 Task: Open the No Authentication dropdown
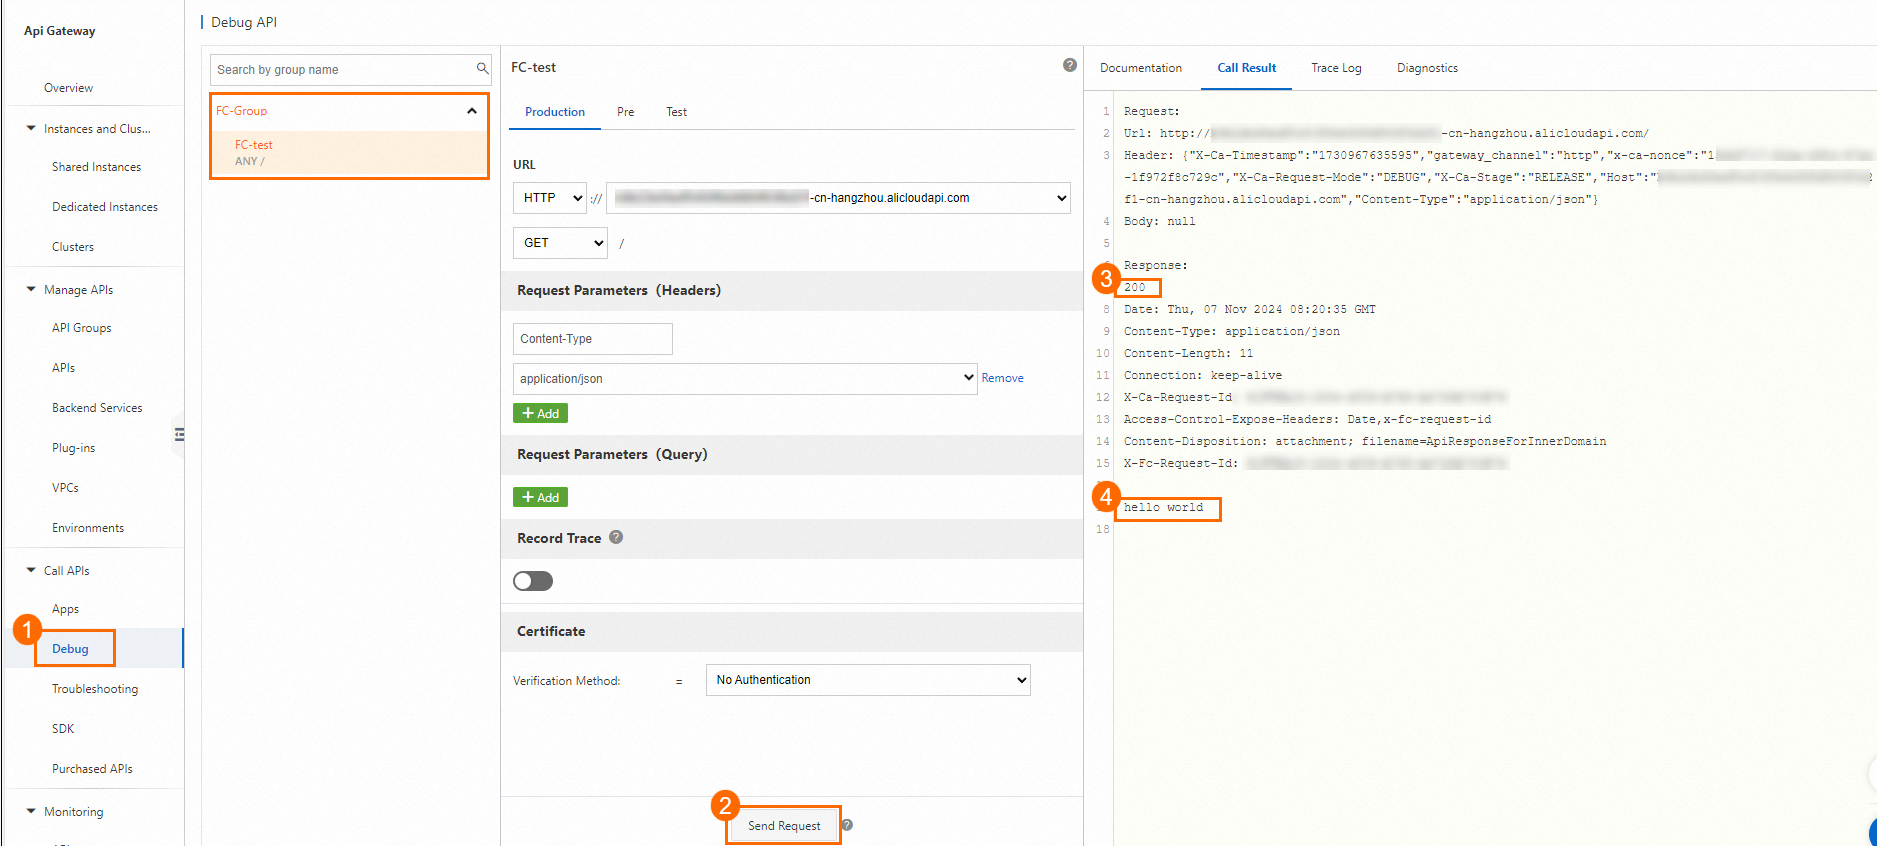(868, 680)
